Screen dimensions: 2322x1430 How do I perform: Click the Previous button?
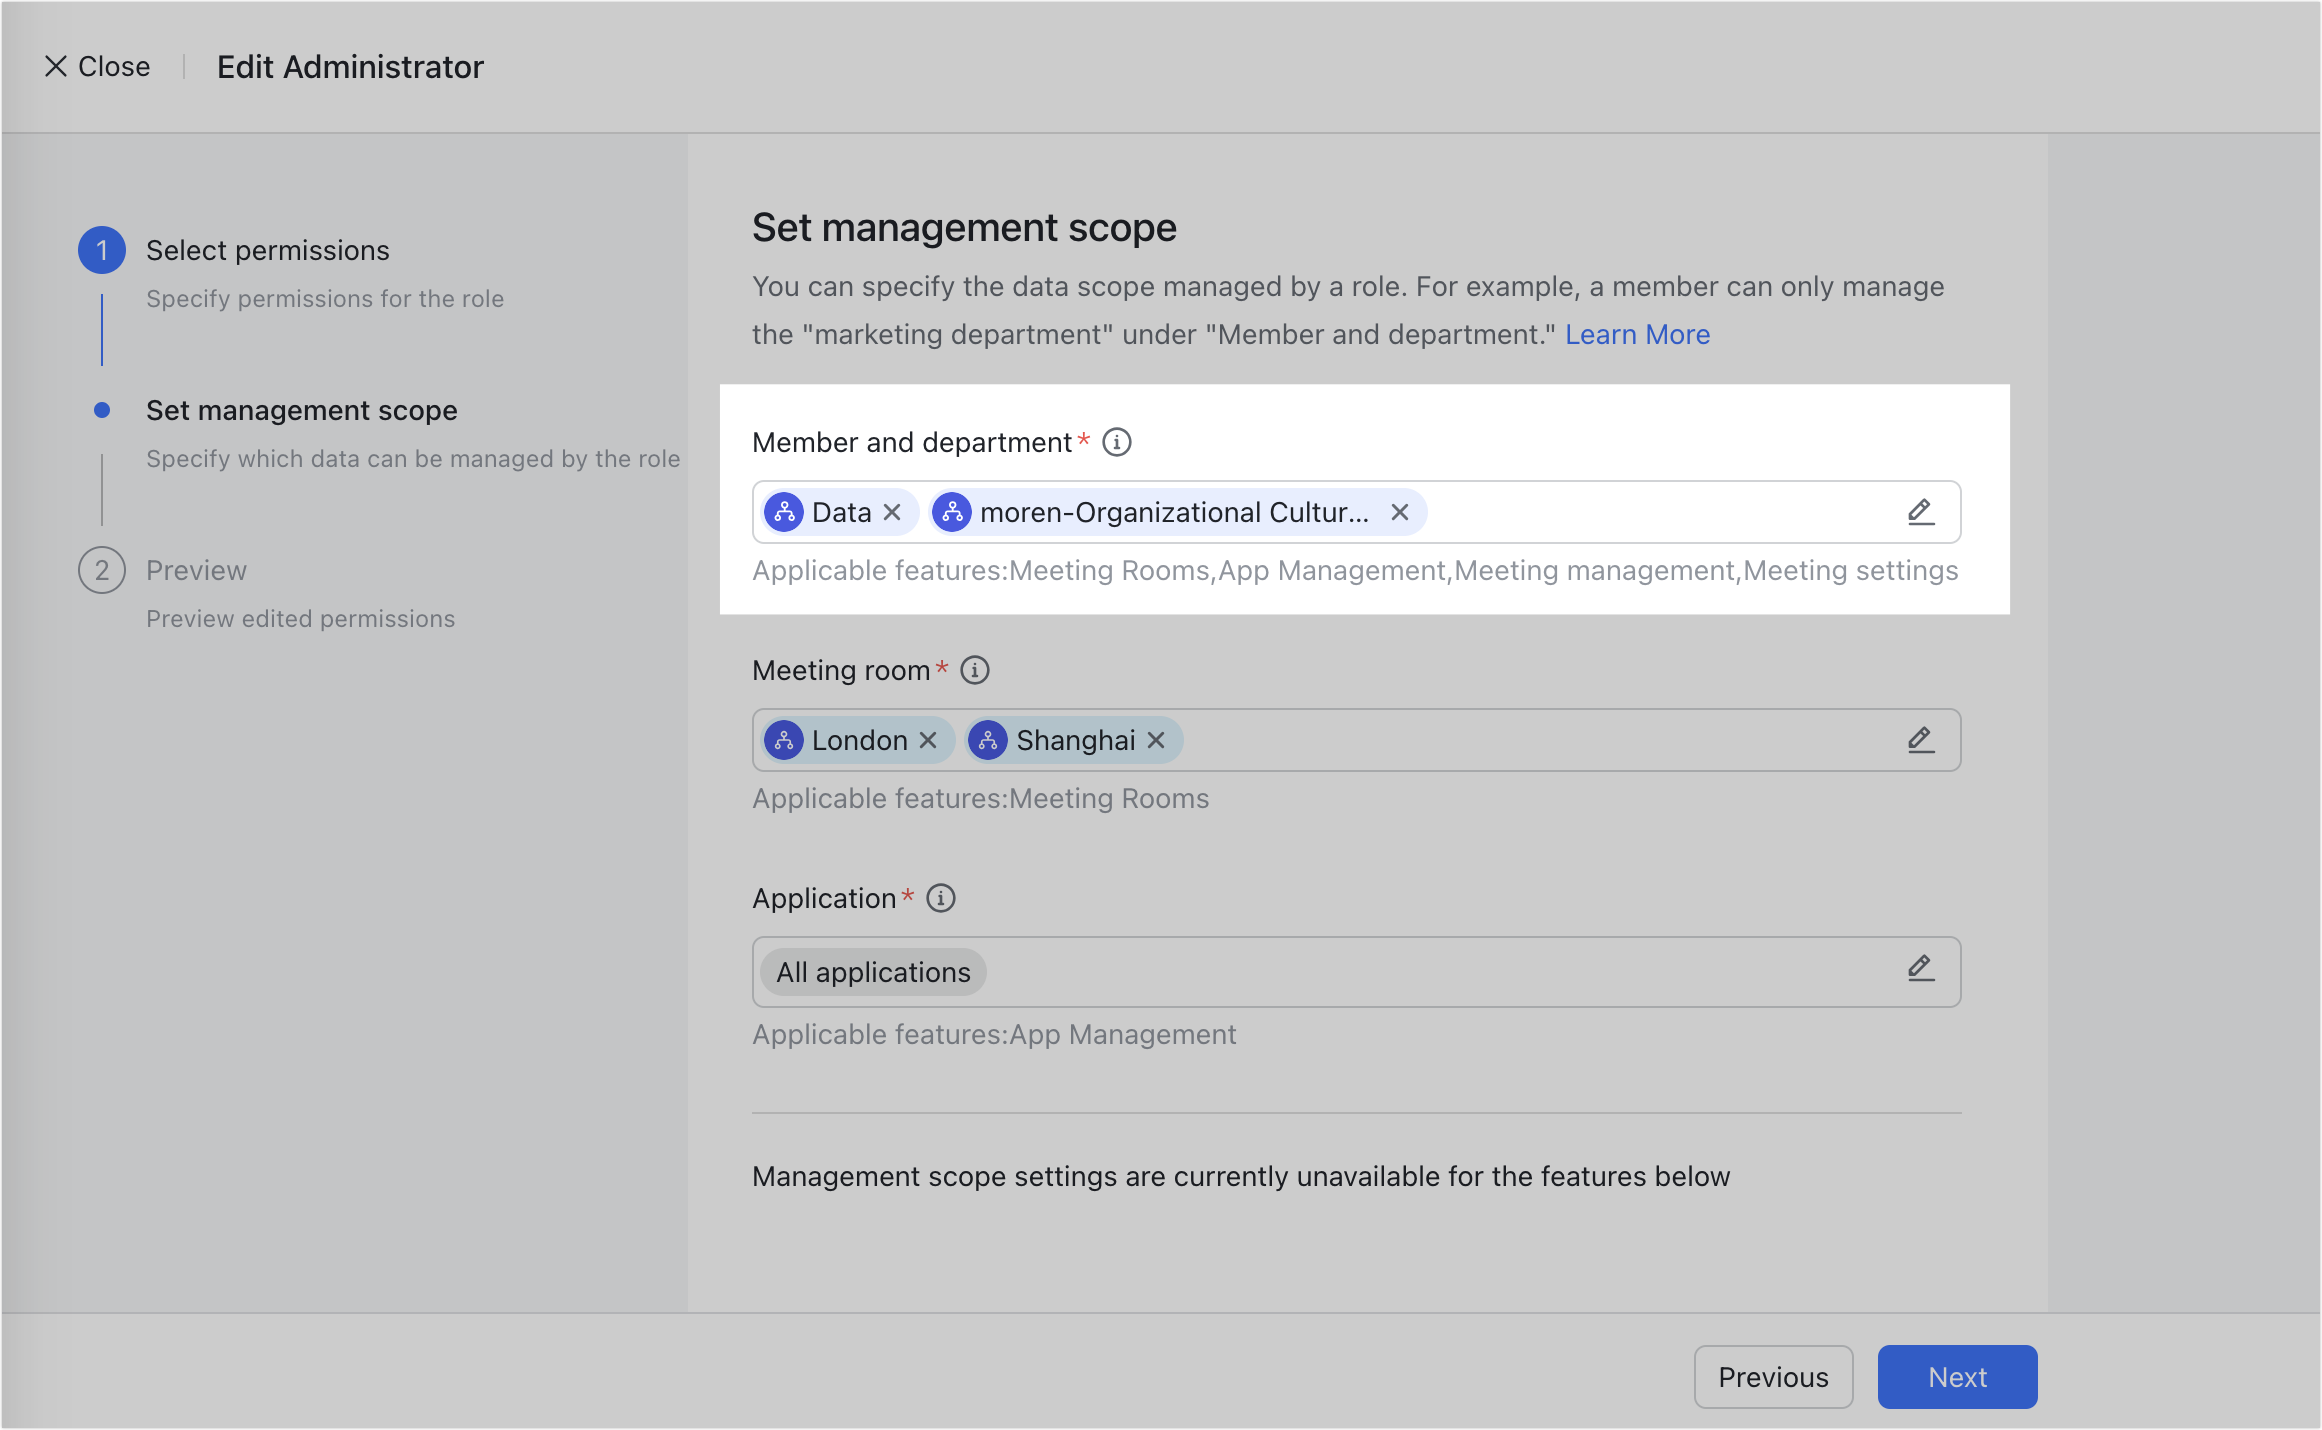tap(1772, 1377)
